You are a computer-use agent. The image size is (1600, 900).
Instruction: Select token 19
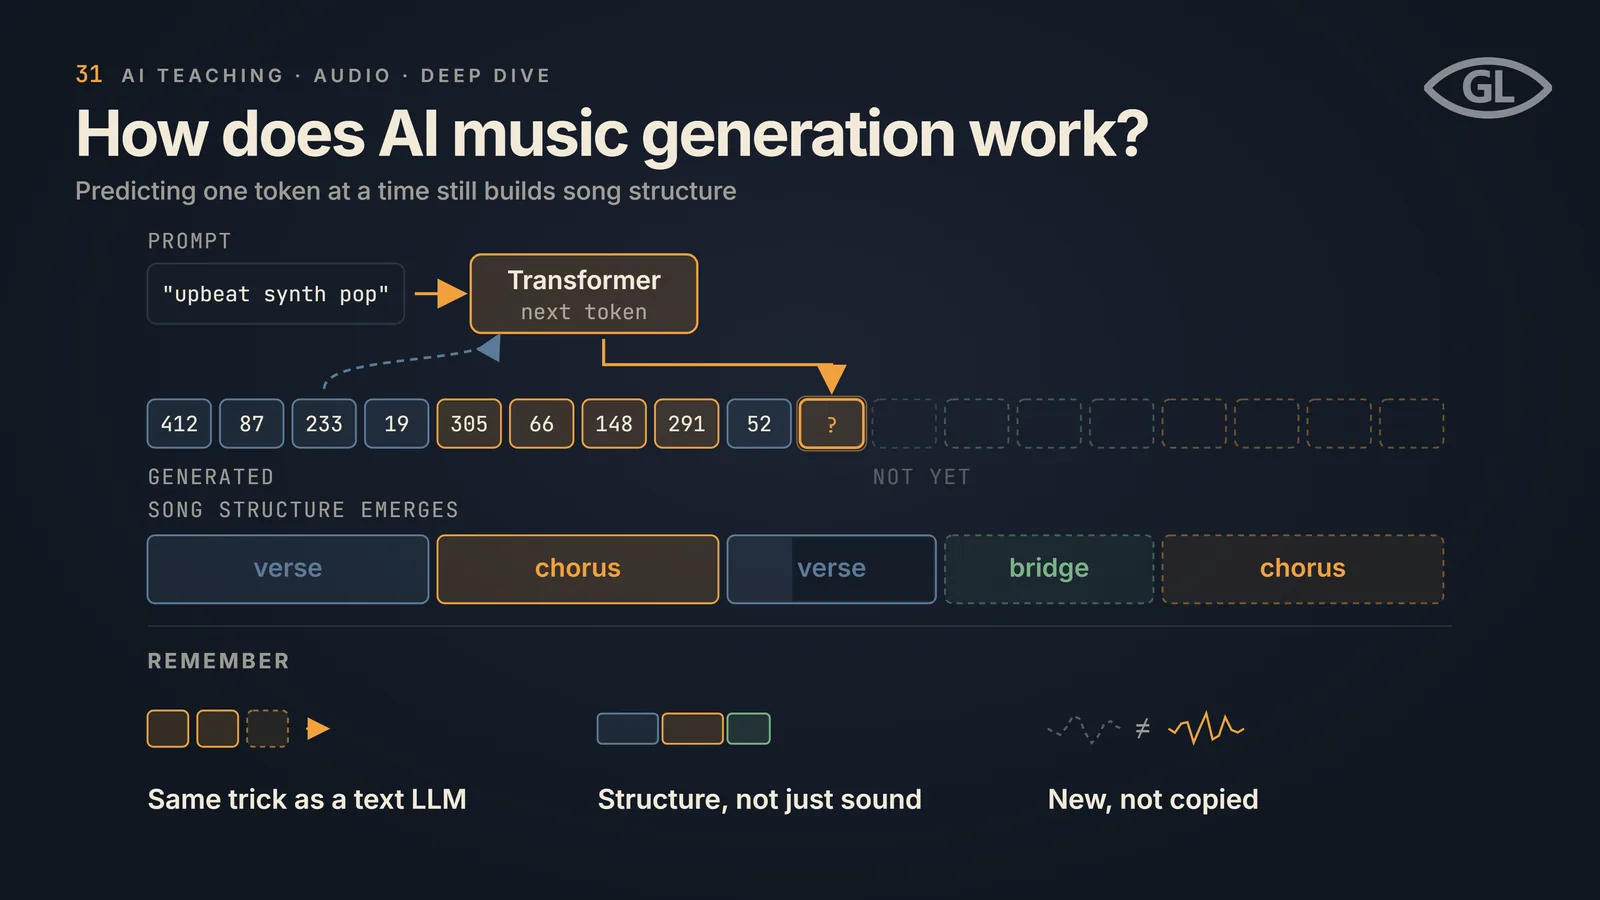[x=397, y=424]
